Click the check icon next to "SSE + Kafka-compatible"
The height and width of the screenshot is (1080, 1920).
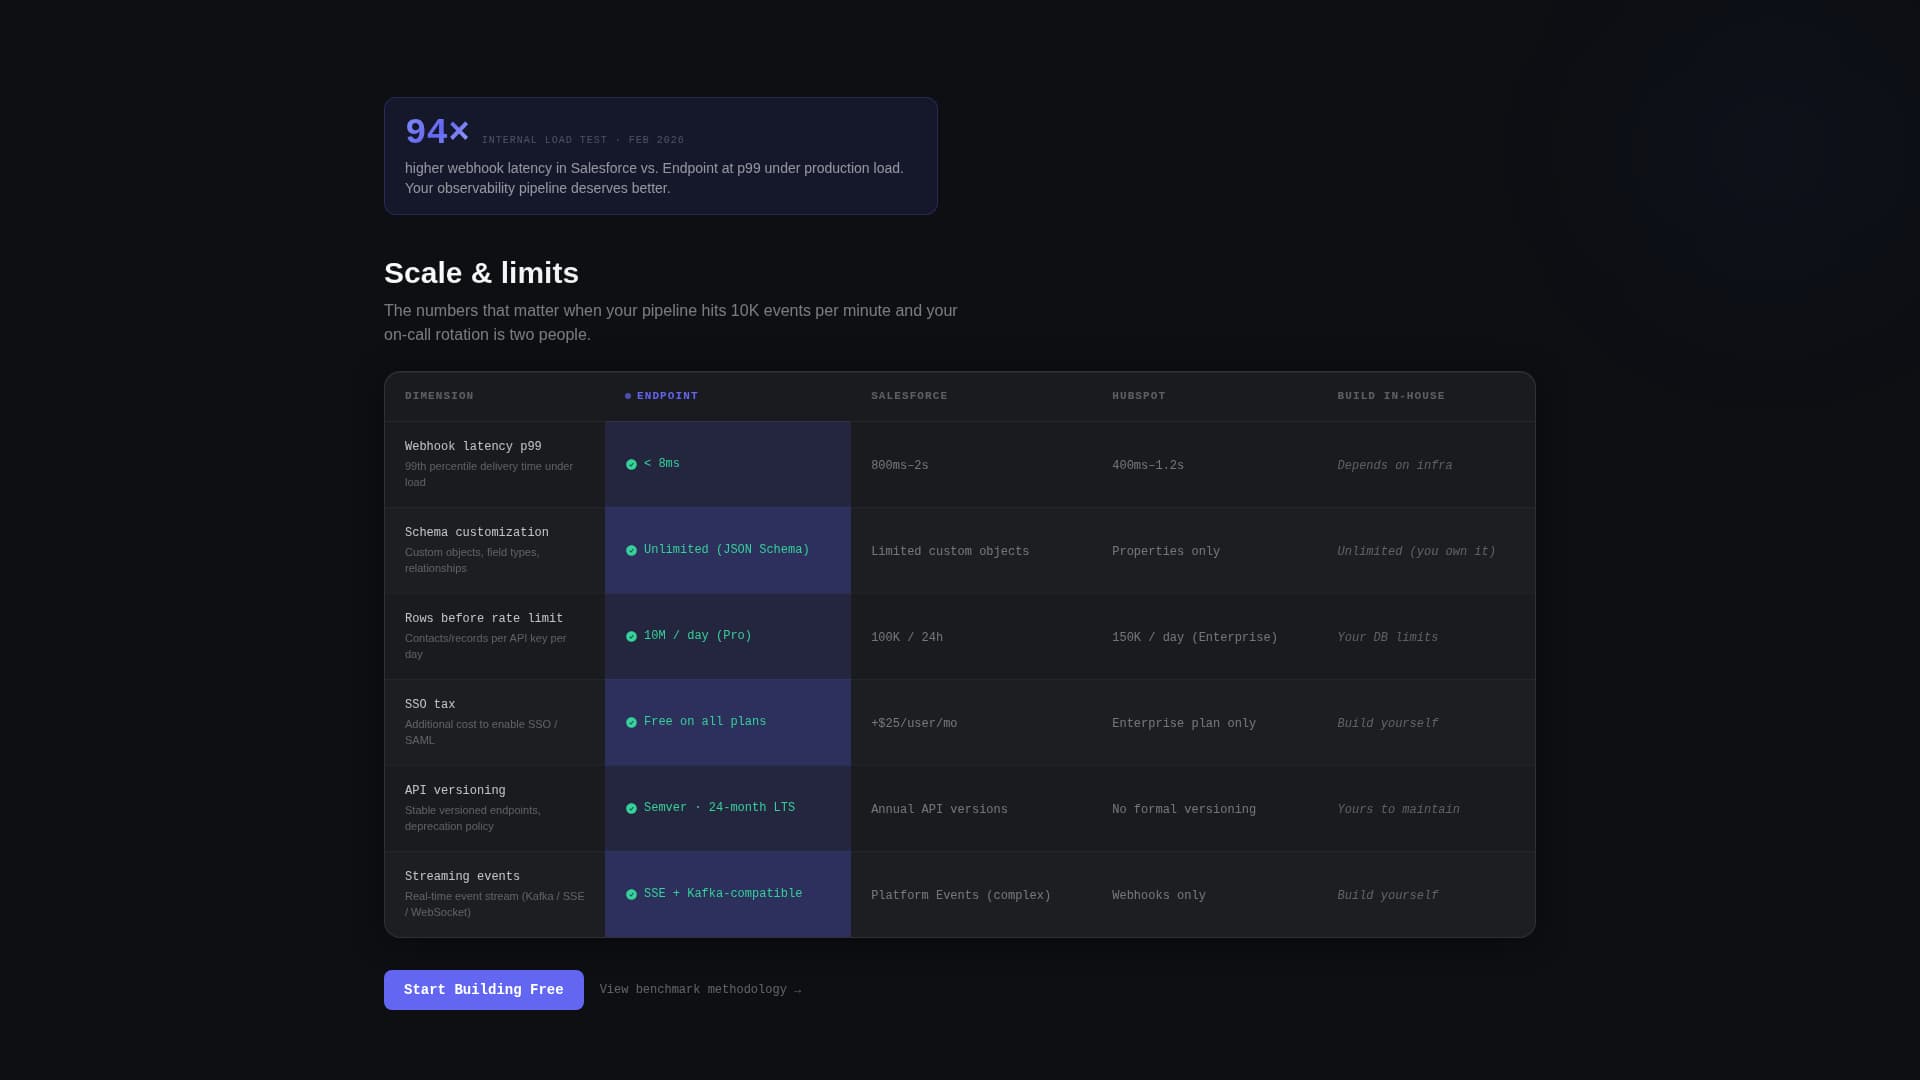click(631, 894)
